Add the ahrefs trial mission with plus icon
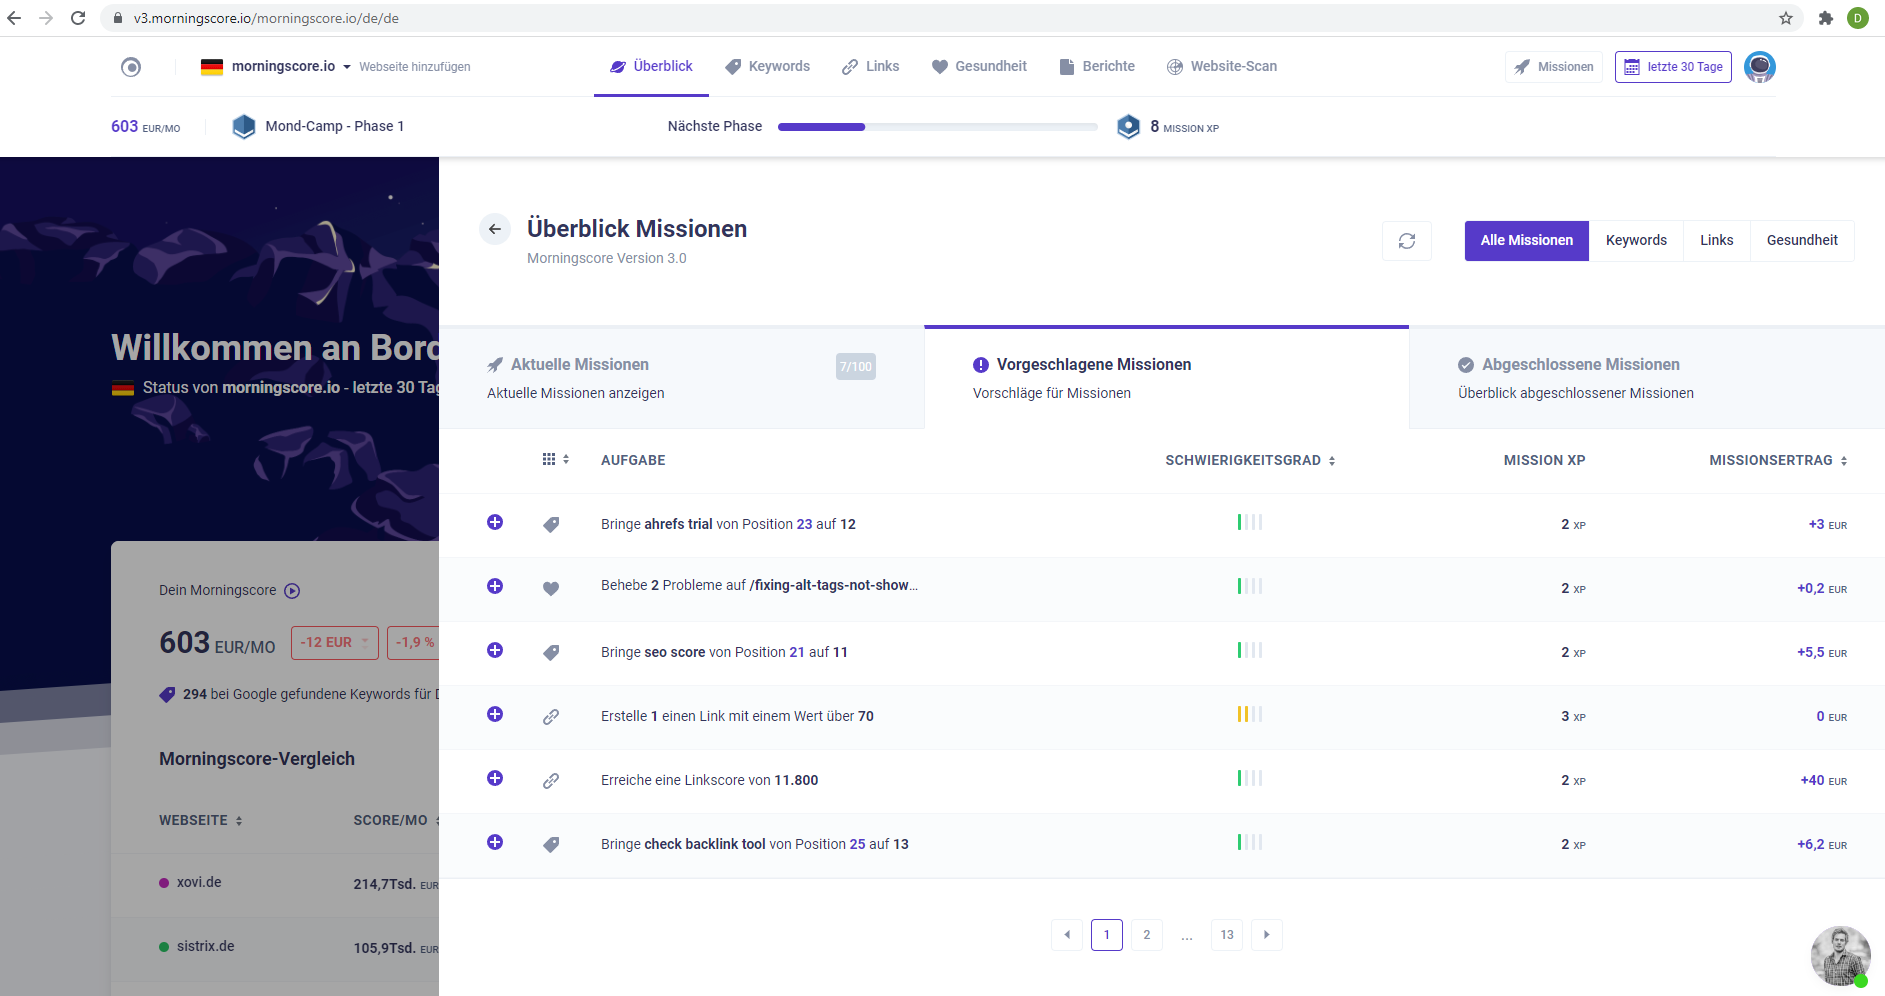The width and height of the screenshot is (1885, 996). [x=494, y=523]
